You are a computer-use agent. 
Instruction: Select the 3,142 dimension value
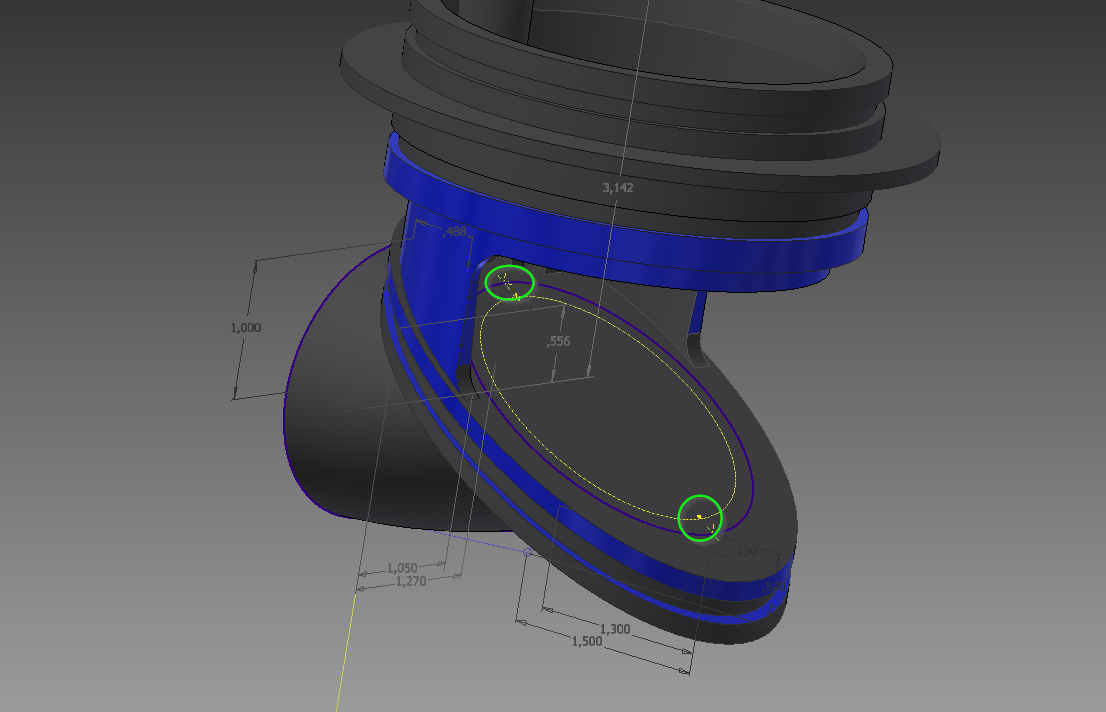[x=620, y=186]
